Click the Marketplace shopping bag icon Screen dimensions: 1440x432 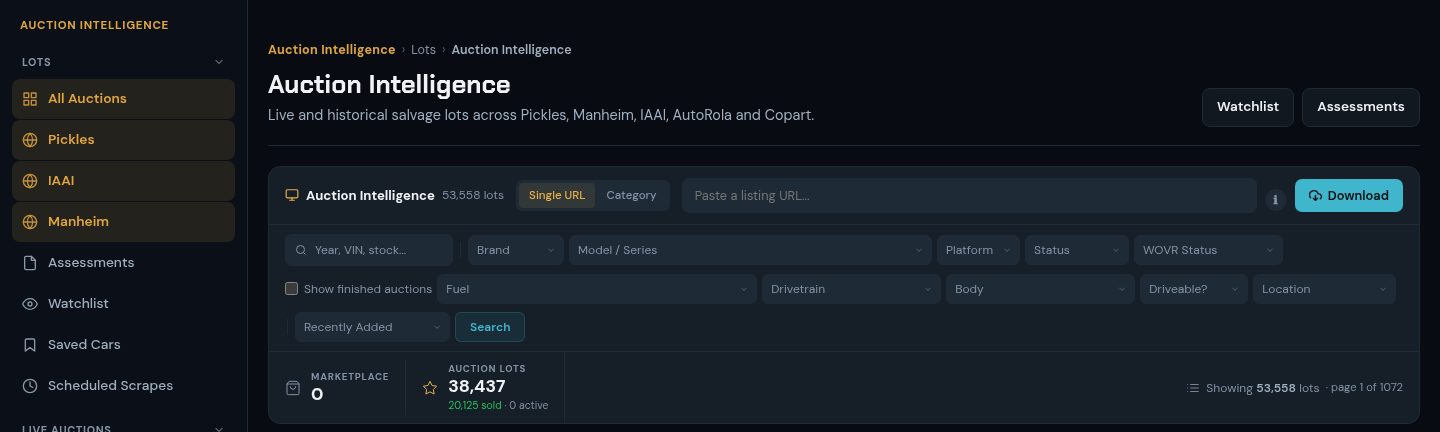[293, 387]
